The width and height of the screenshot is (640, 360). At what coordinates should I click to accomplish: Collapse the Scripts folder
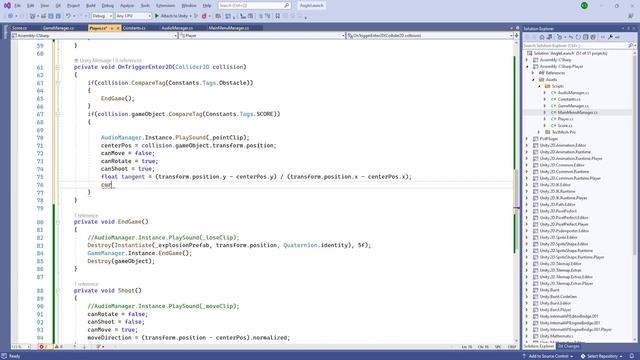[539, 86]
